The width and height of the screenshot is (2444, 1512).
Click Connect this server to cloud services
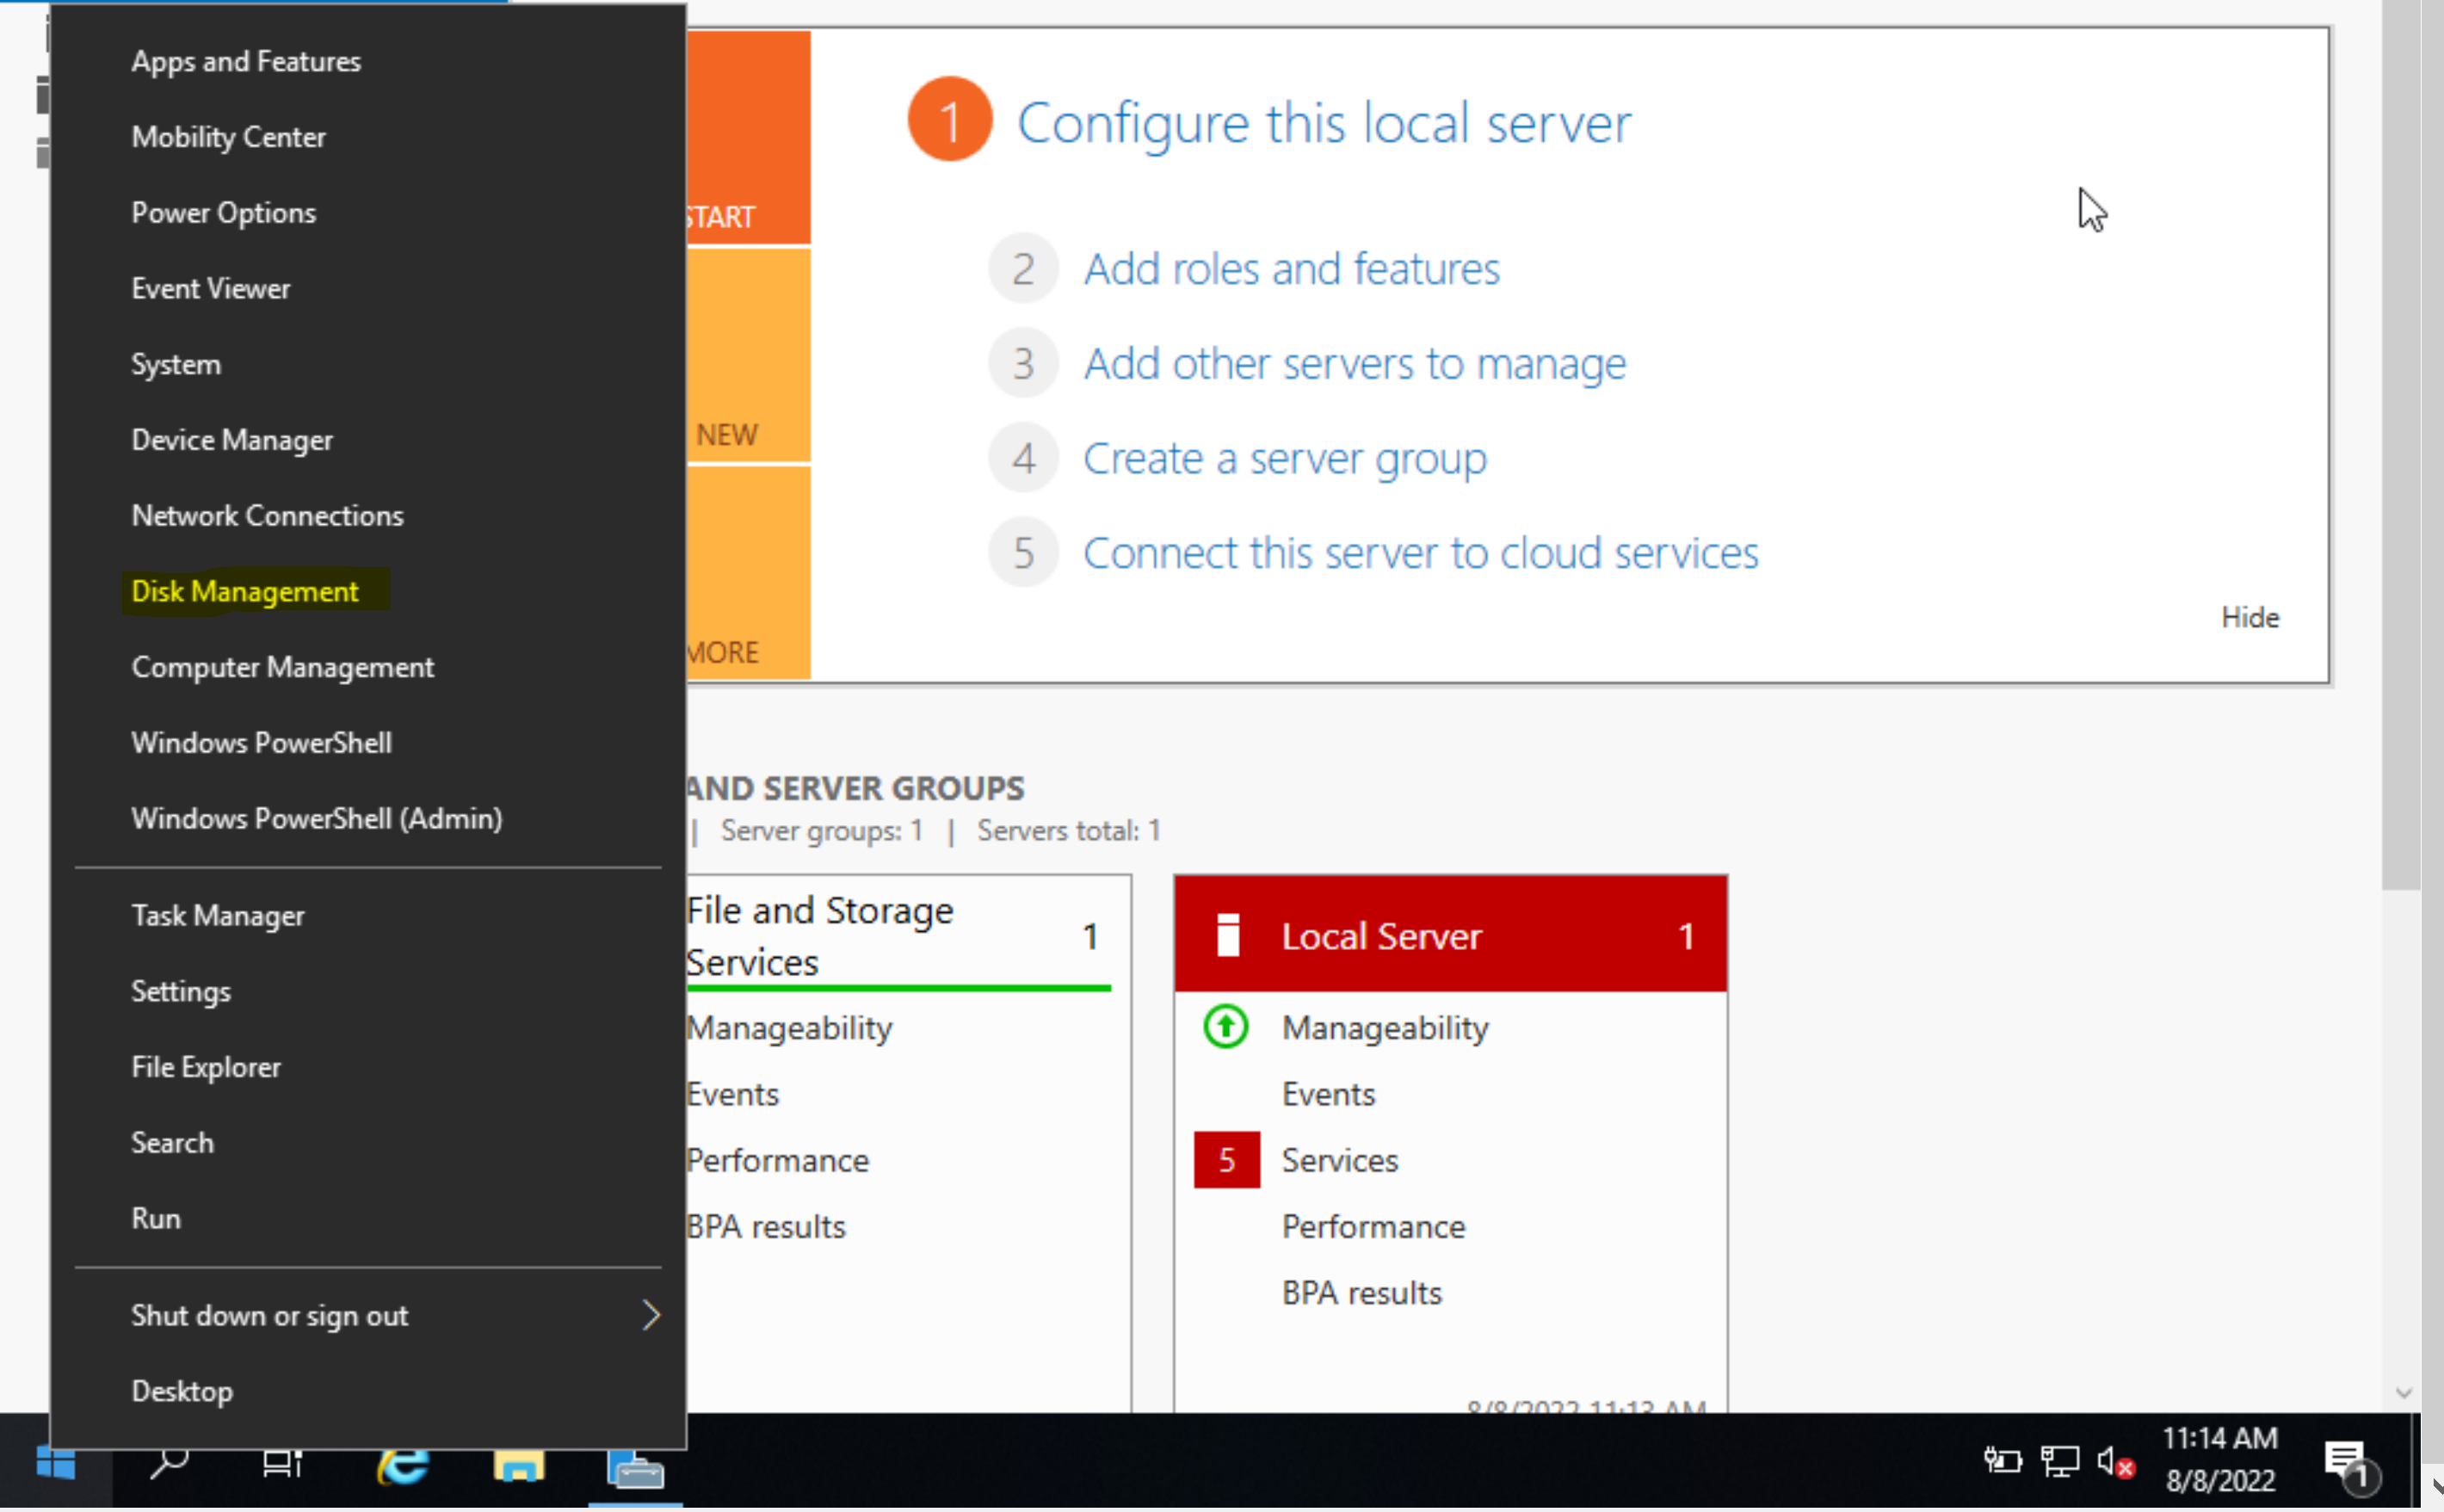(x=1421, y=554)
